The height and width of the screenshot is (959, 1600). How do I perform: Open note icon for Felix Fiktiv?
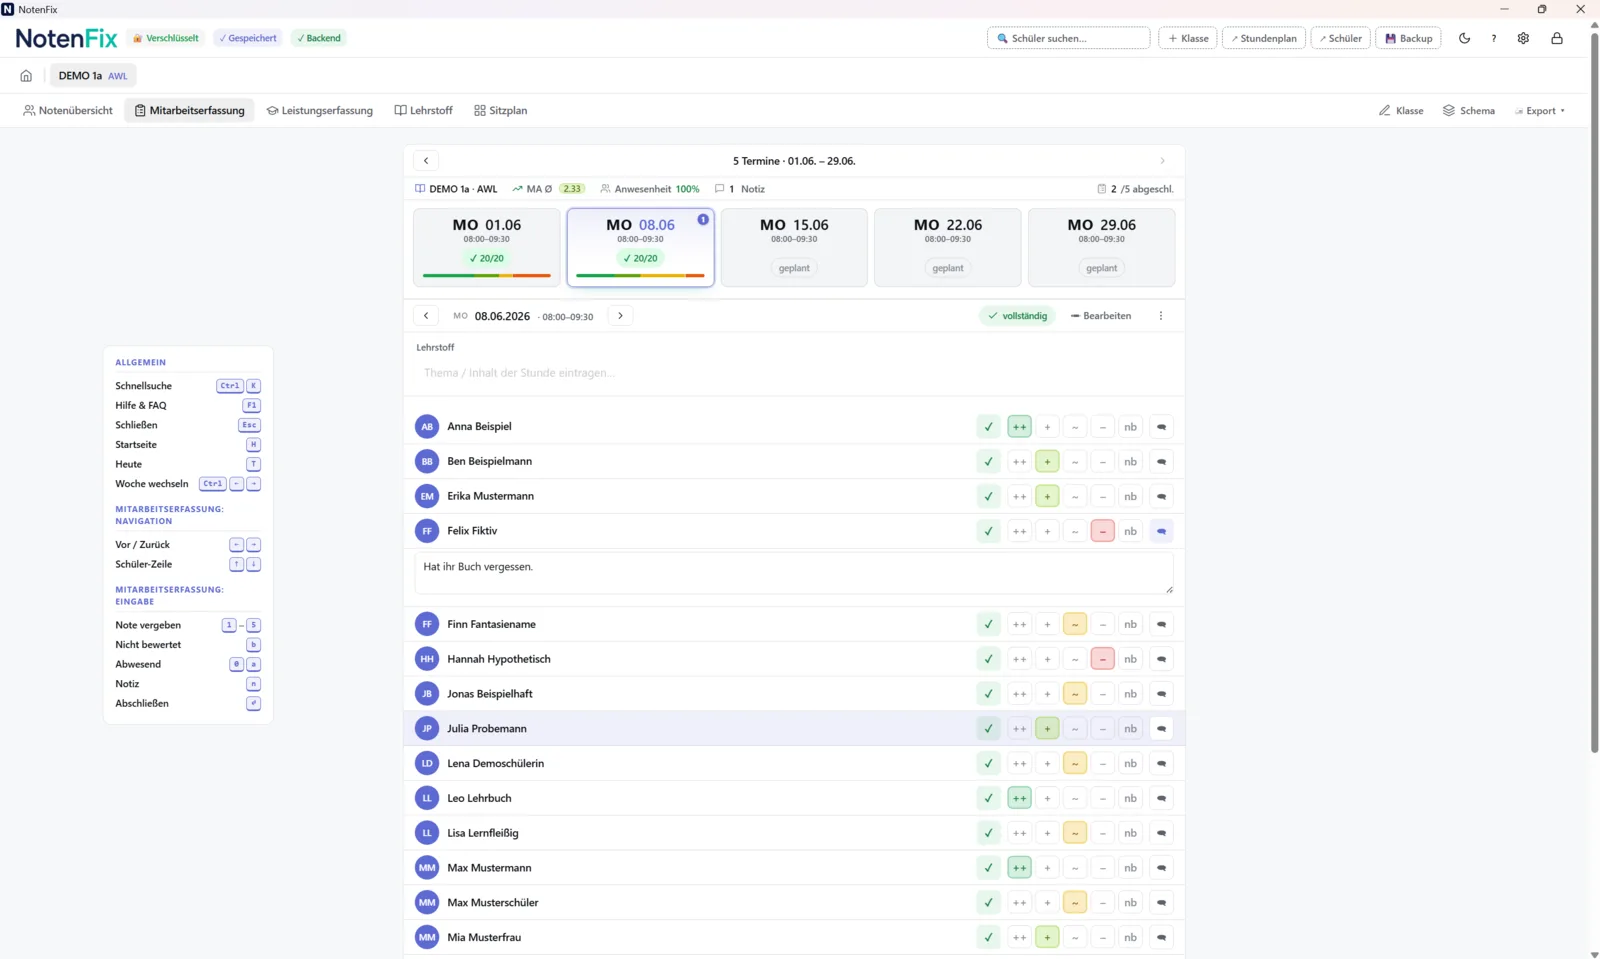tap(1161, 531)
